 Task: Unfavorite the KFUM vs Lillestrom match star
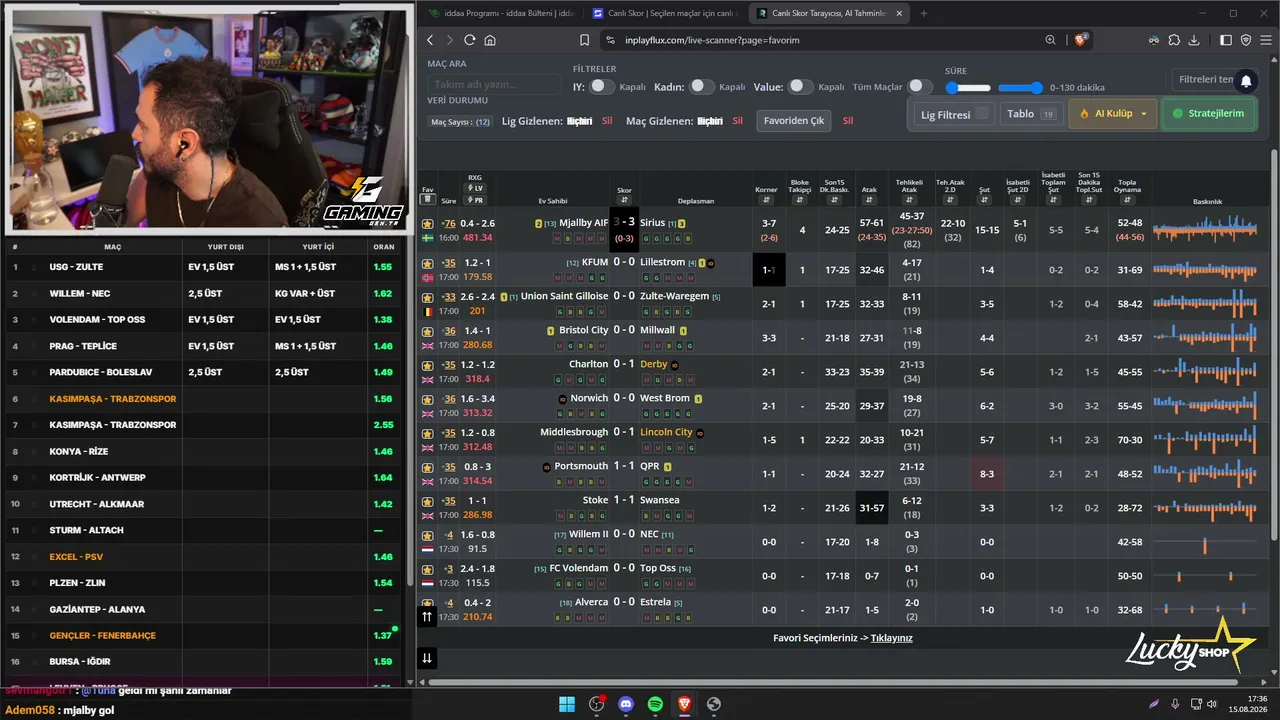(428, 263)
